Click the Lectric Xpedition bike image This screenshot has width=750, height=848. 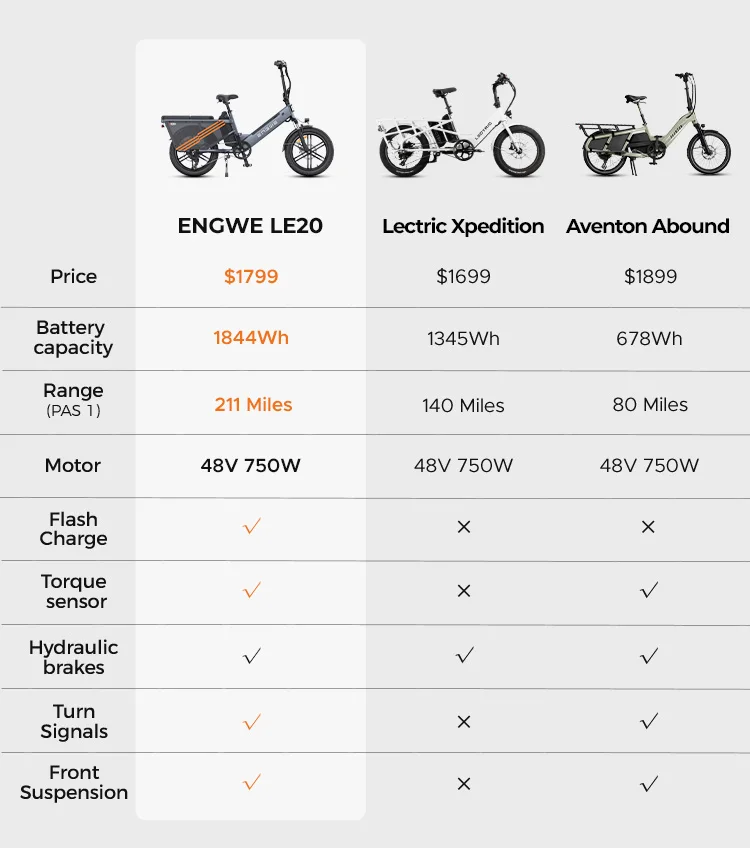pos(463,130)
